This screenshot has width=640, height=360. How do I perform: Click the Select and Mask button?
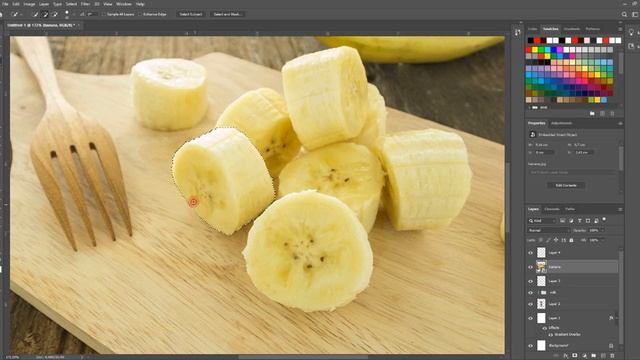227,14
